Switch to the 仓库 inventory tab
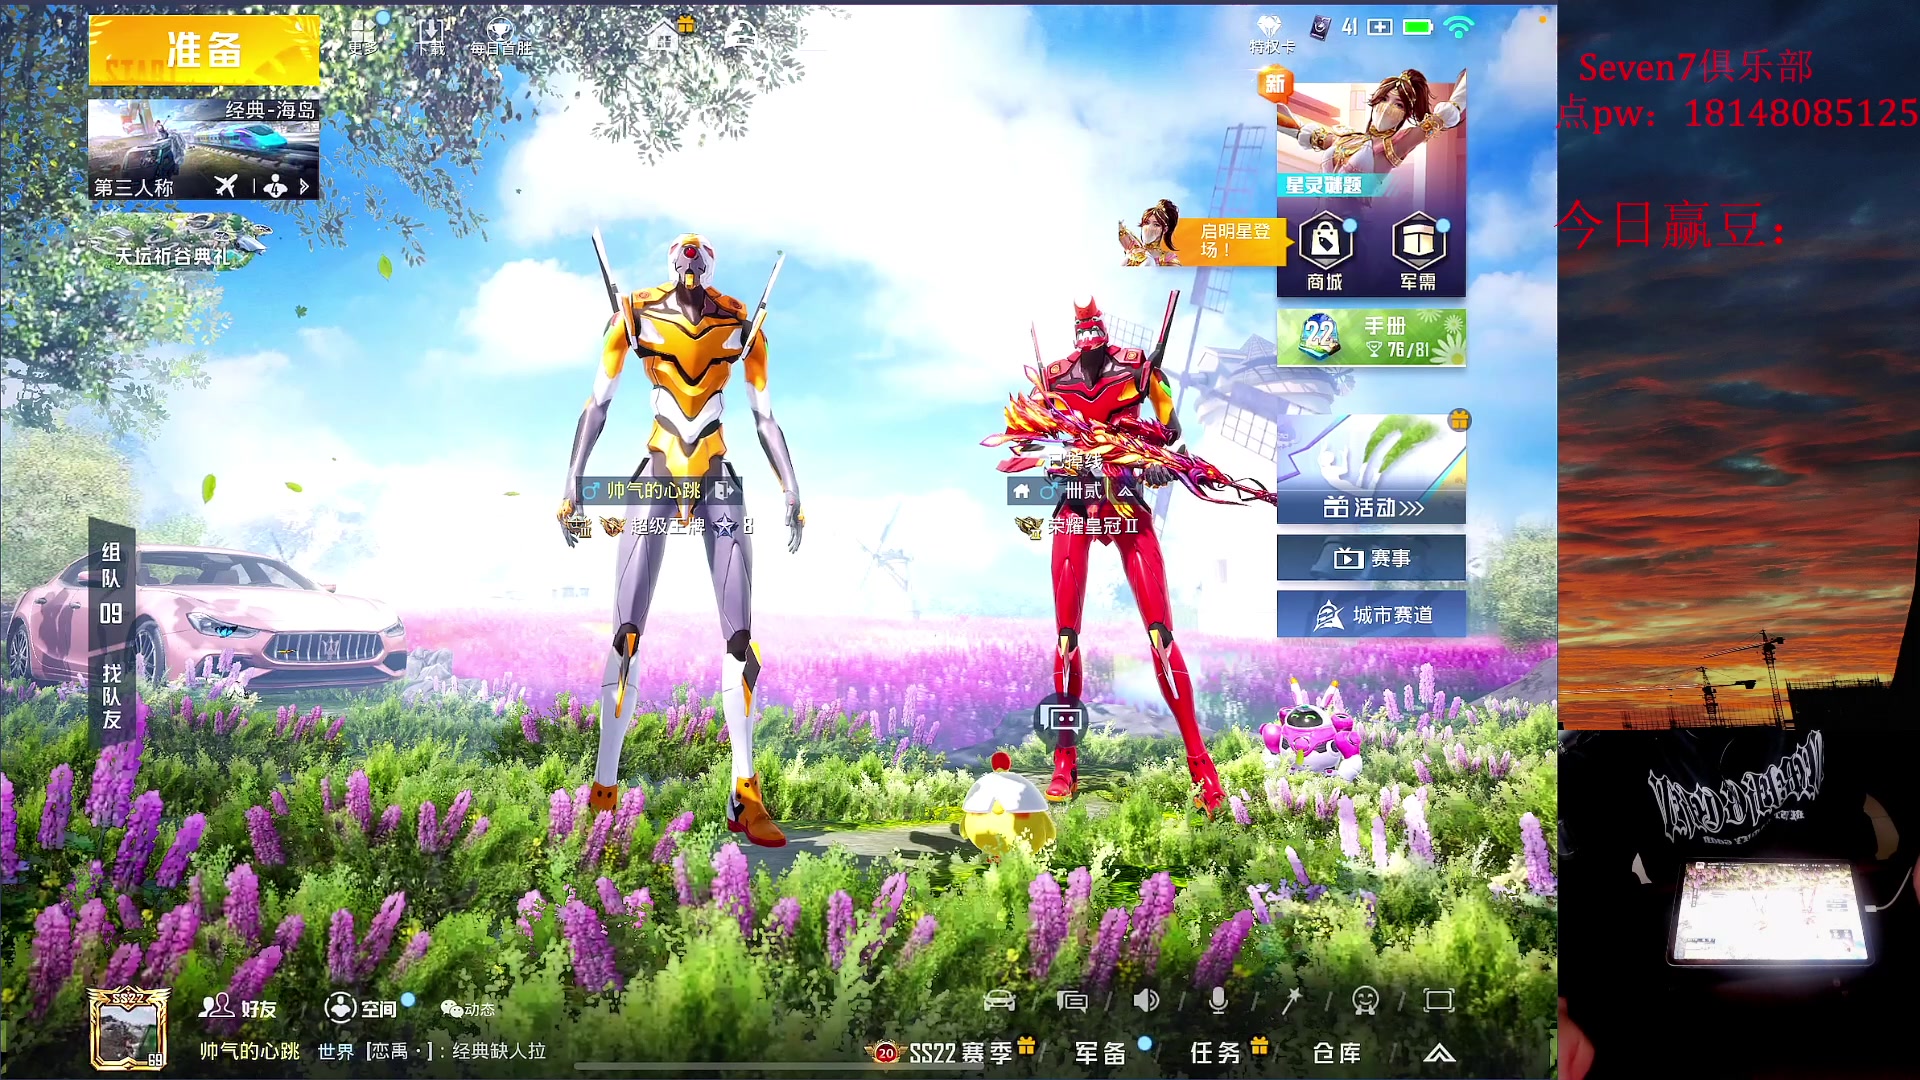 tap(1336, 1053)
